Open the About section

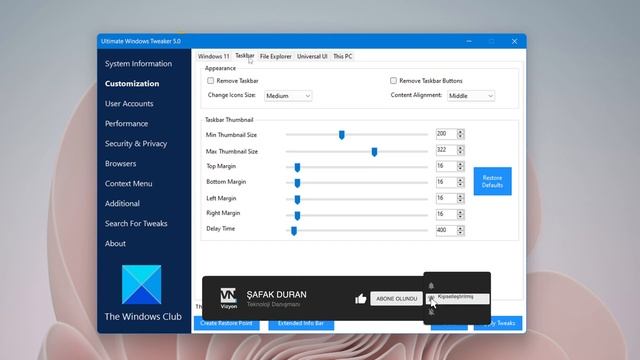tap(115, 244)
